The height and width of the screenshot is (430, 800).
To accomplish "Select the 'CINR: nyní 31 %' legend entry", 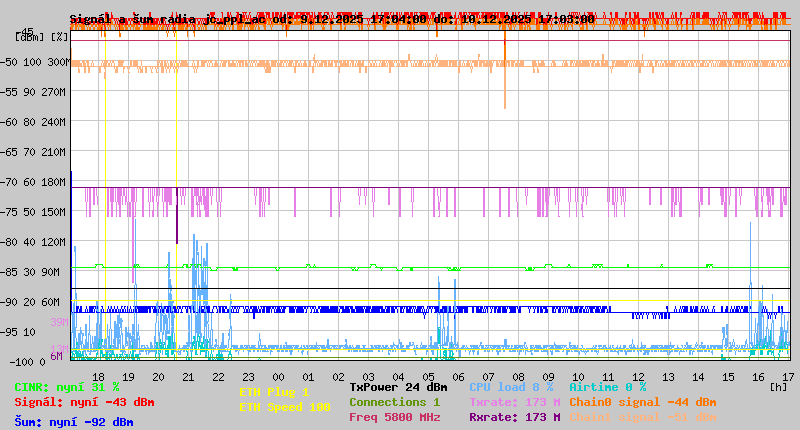I will 67,387.
